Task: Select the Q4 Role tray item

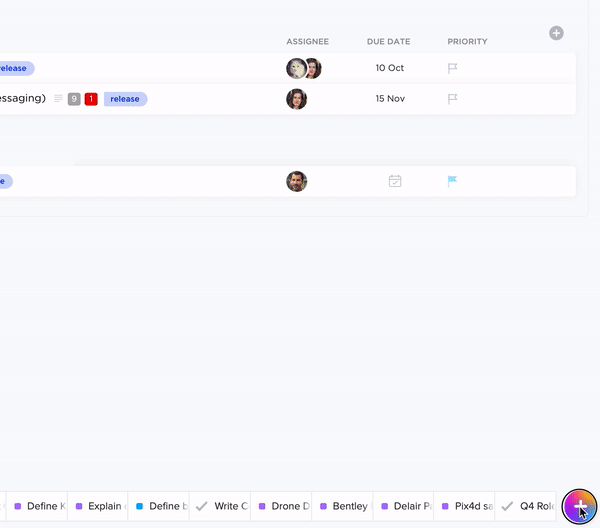Action: (529, 506)
